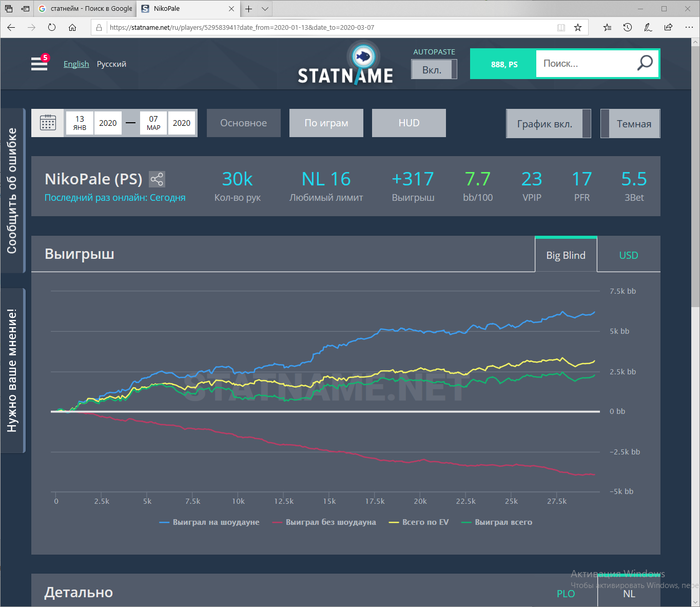Viewport: 700px width, 607px height.
Task: Select the start day 13 ЯНВ
Action: [79, 123]
